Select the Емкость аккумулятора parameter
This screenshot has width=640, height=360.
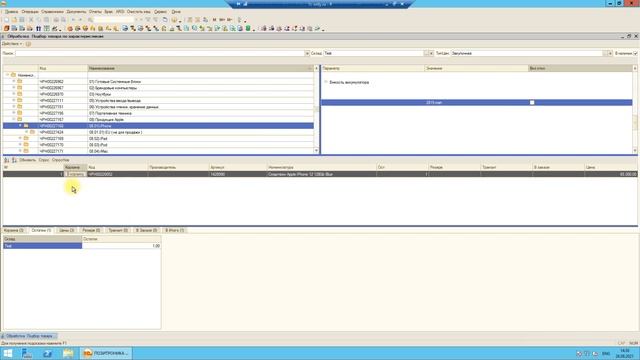(349, 82)
